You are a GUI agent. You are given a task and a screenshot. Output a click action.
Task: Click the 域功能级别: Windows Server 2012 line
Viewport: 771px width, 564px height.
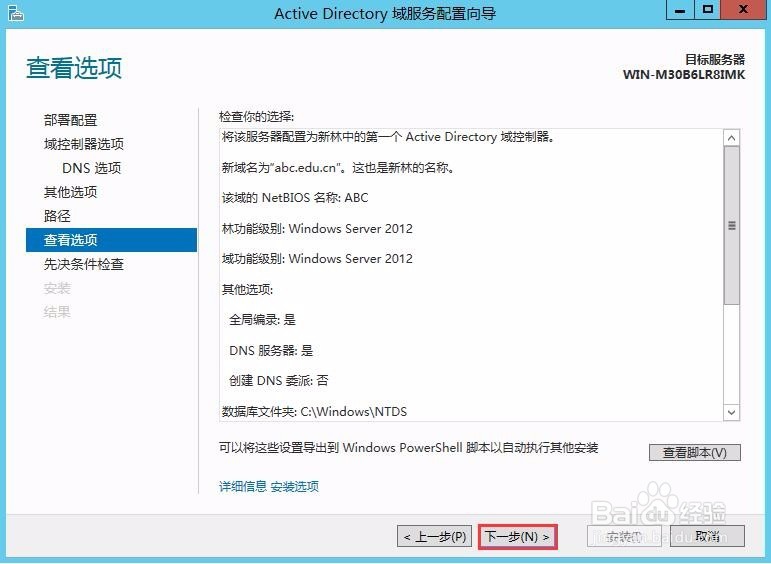coord(317,259)
